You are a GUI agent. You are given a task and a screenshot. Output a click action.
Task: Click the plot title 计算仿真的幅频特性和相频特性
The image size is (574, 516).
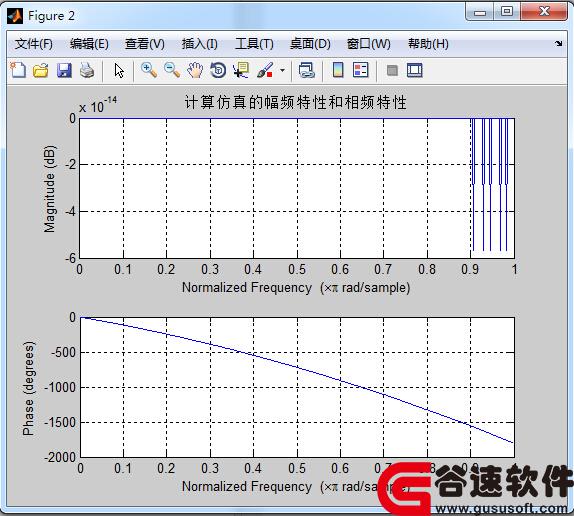[295, 102]
